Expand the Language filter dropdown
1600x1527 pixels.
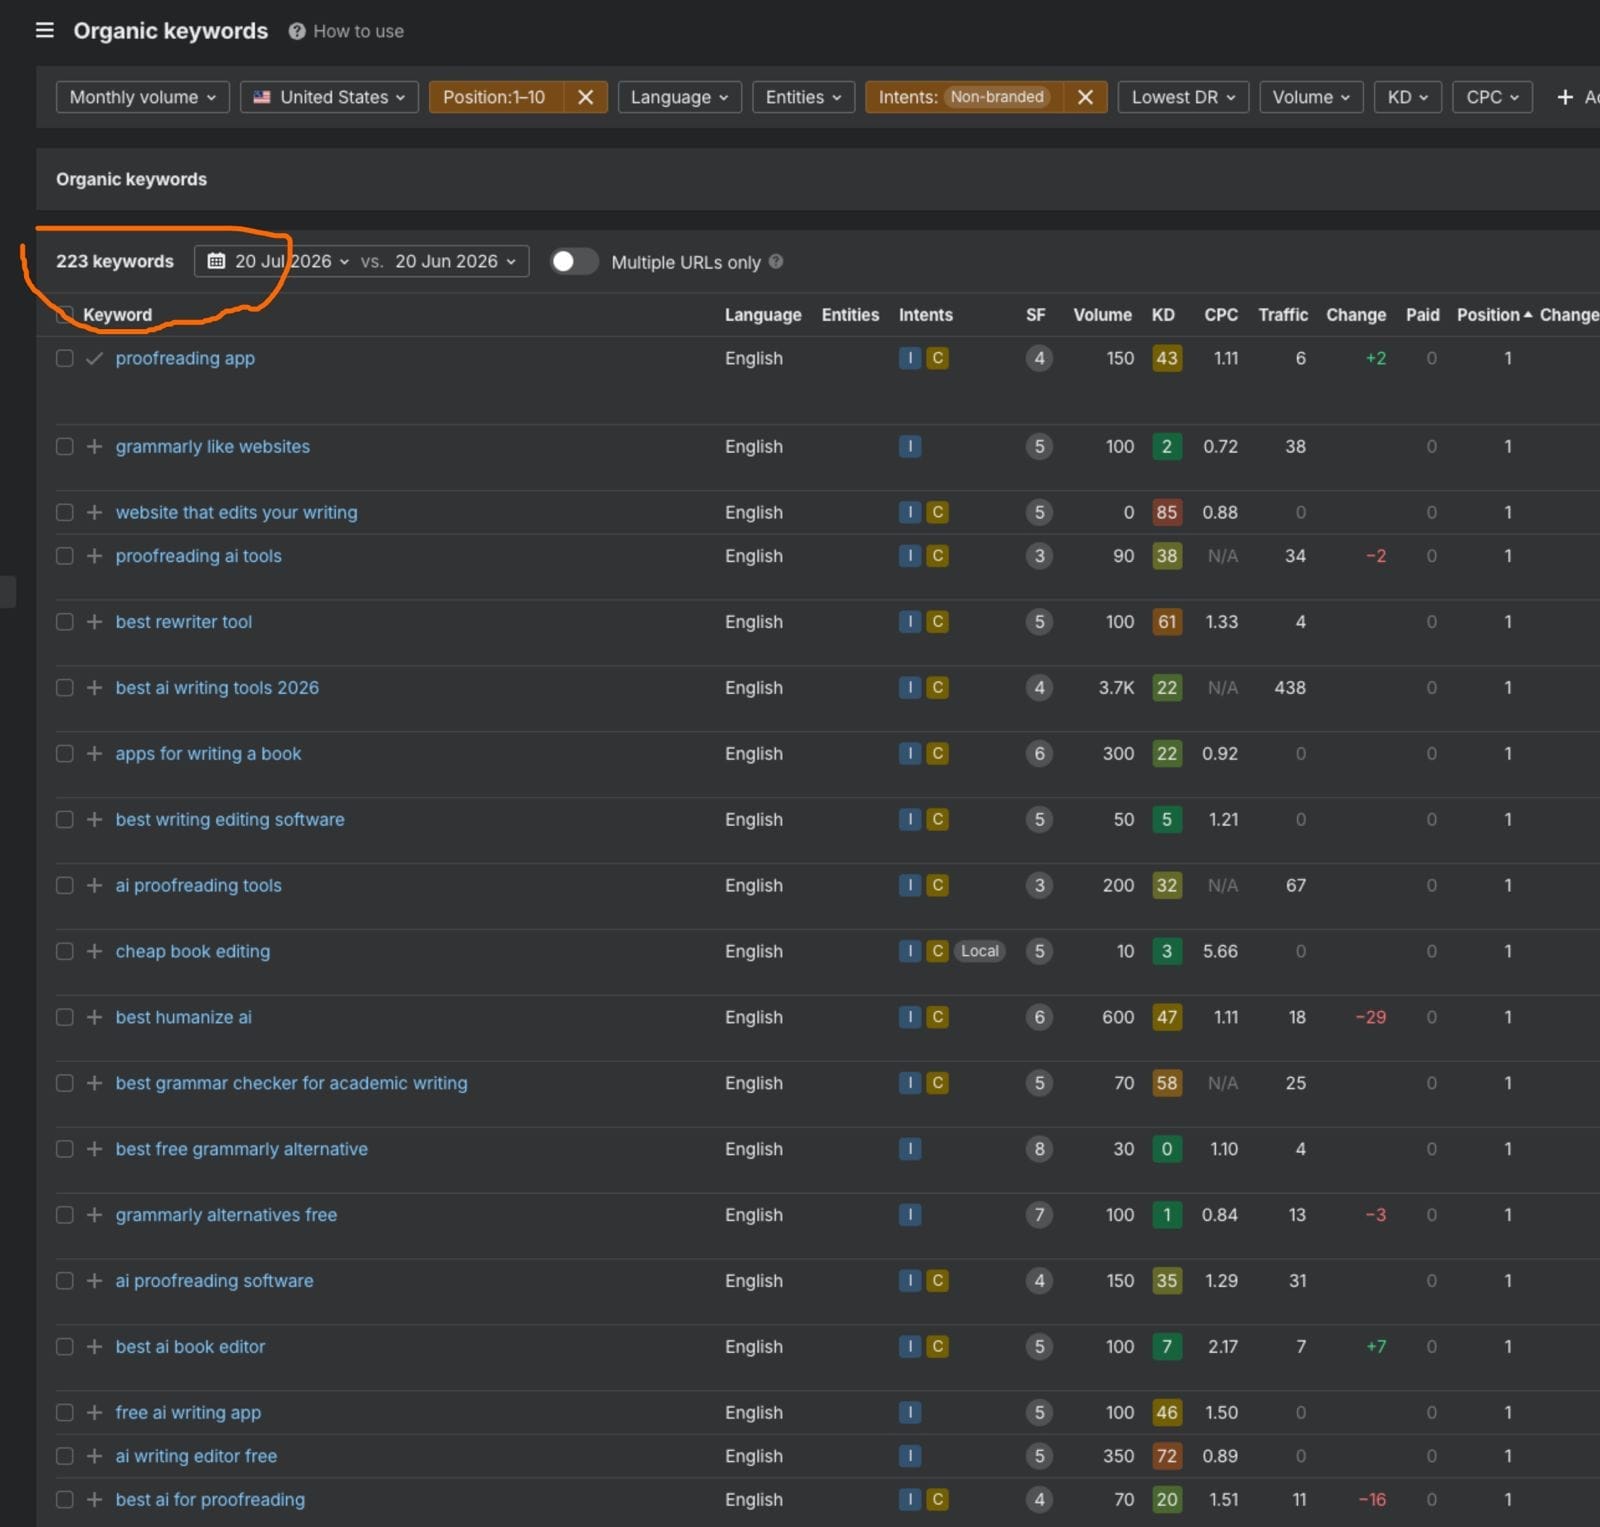tap(680, 97)
